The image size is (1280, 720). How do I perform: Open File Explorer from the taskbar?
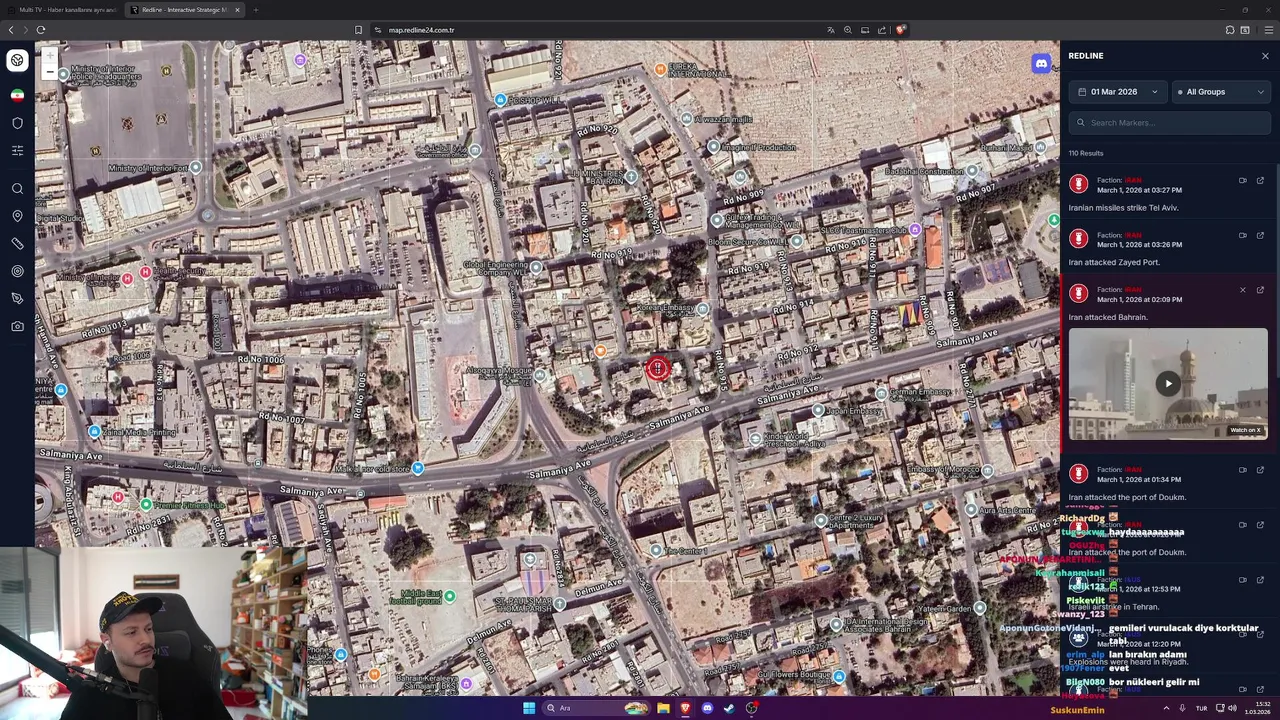(663, 708)
